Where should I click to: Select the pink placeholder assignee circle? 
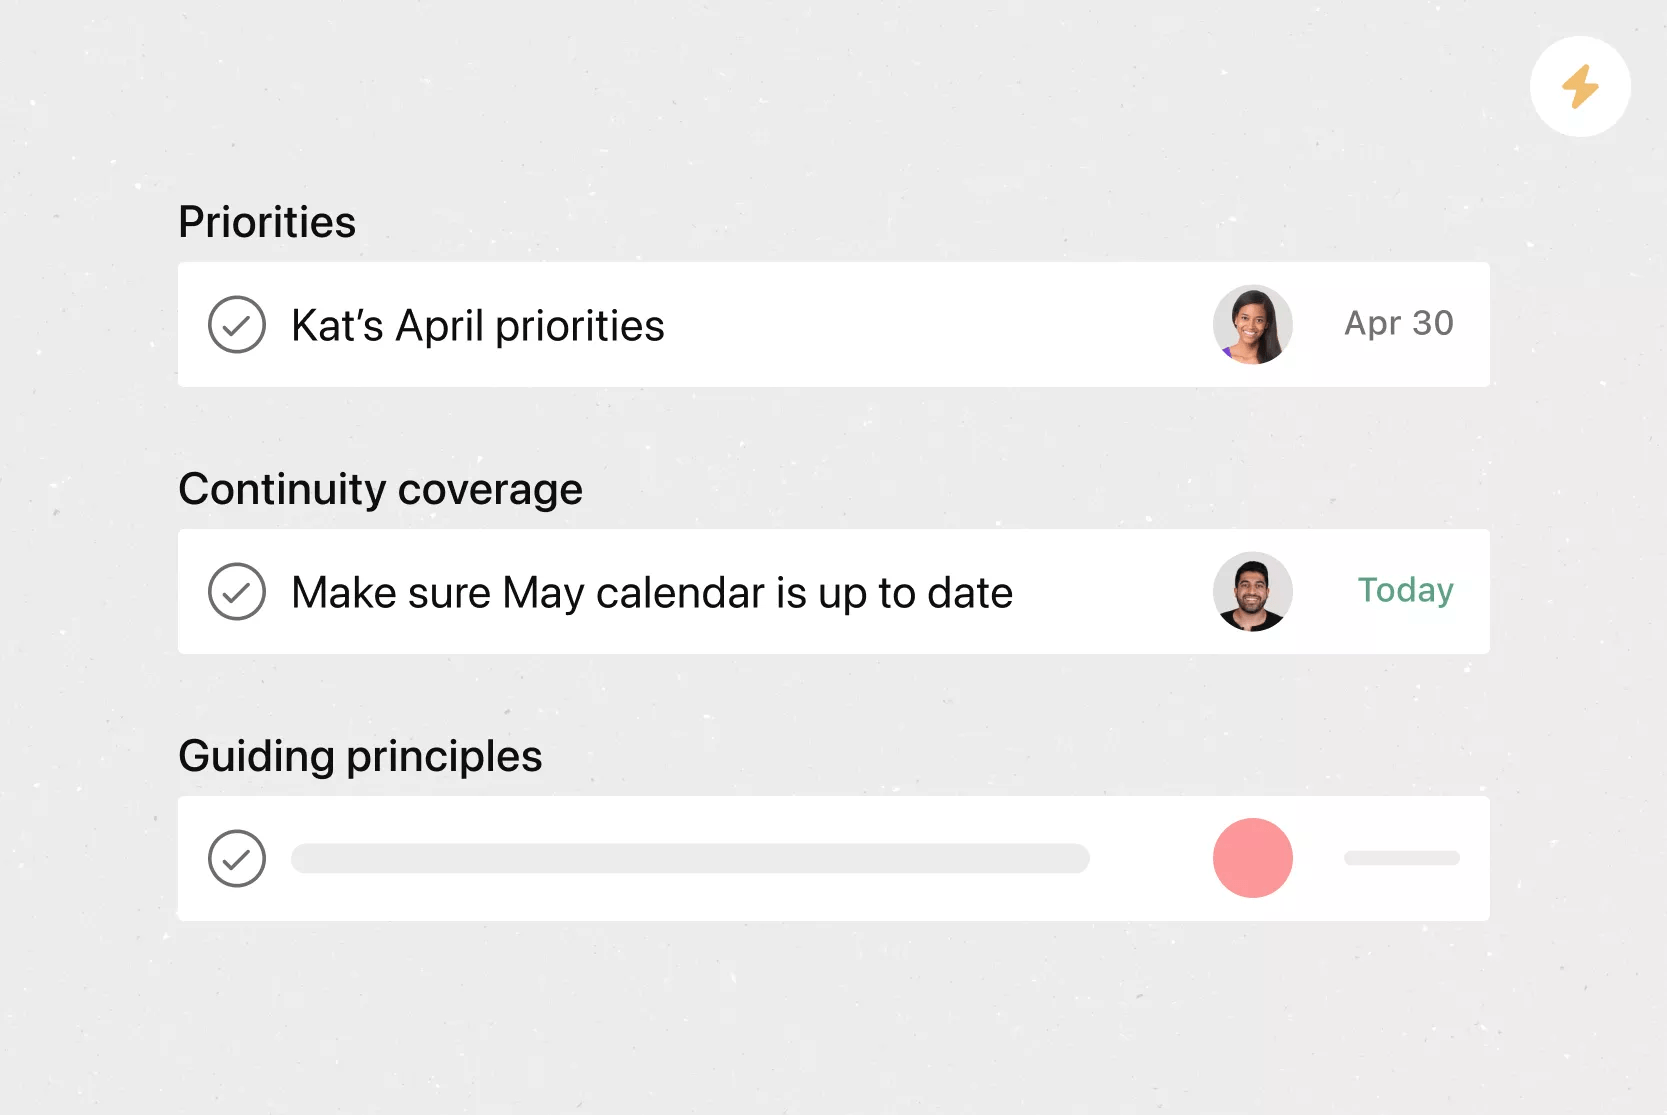[1253, 858]
